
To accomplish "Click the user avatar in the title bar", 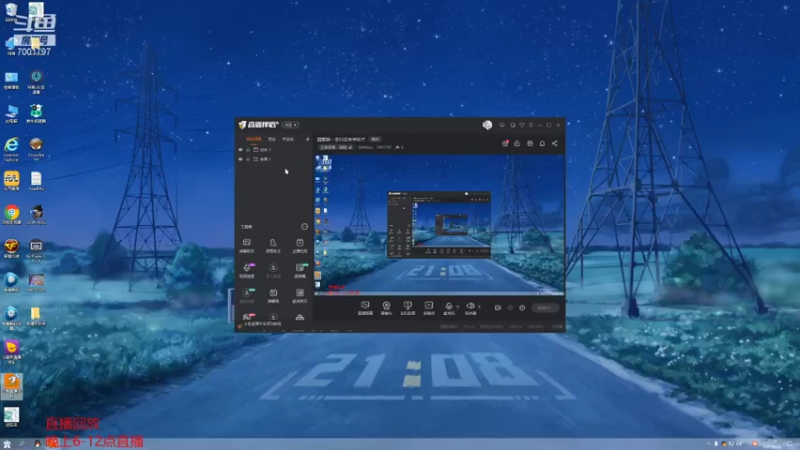I will (487, 125).
